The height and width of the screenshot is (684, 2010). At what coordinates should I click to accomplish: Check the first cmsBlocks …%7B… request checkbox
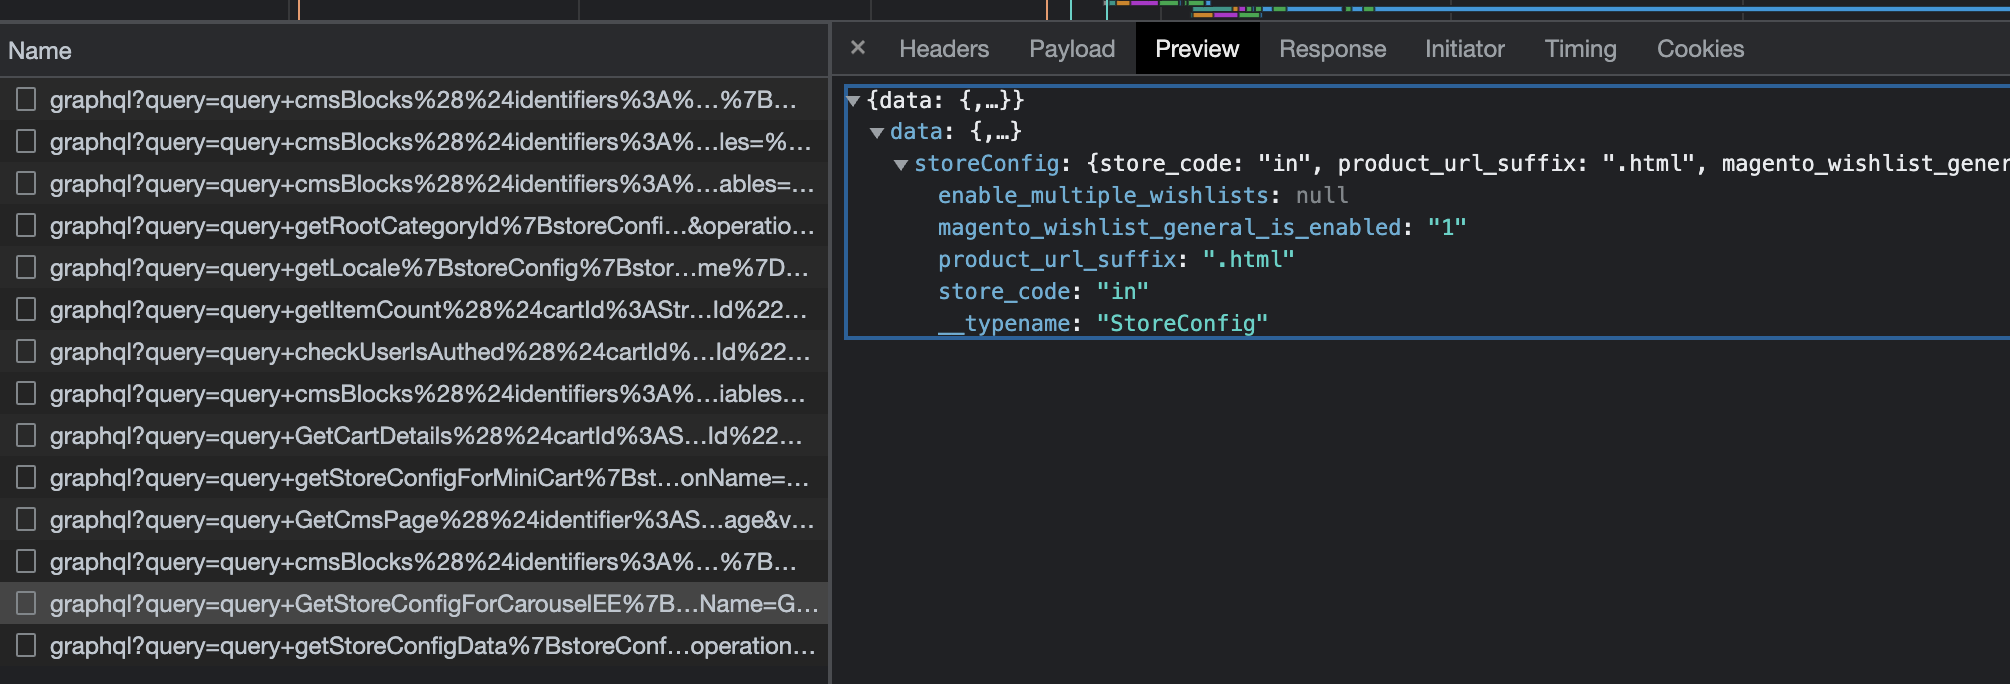[26, 99]
